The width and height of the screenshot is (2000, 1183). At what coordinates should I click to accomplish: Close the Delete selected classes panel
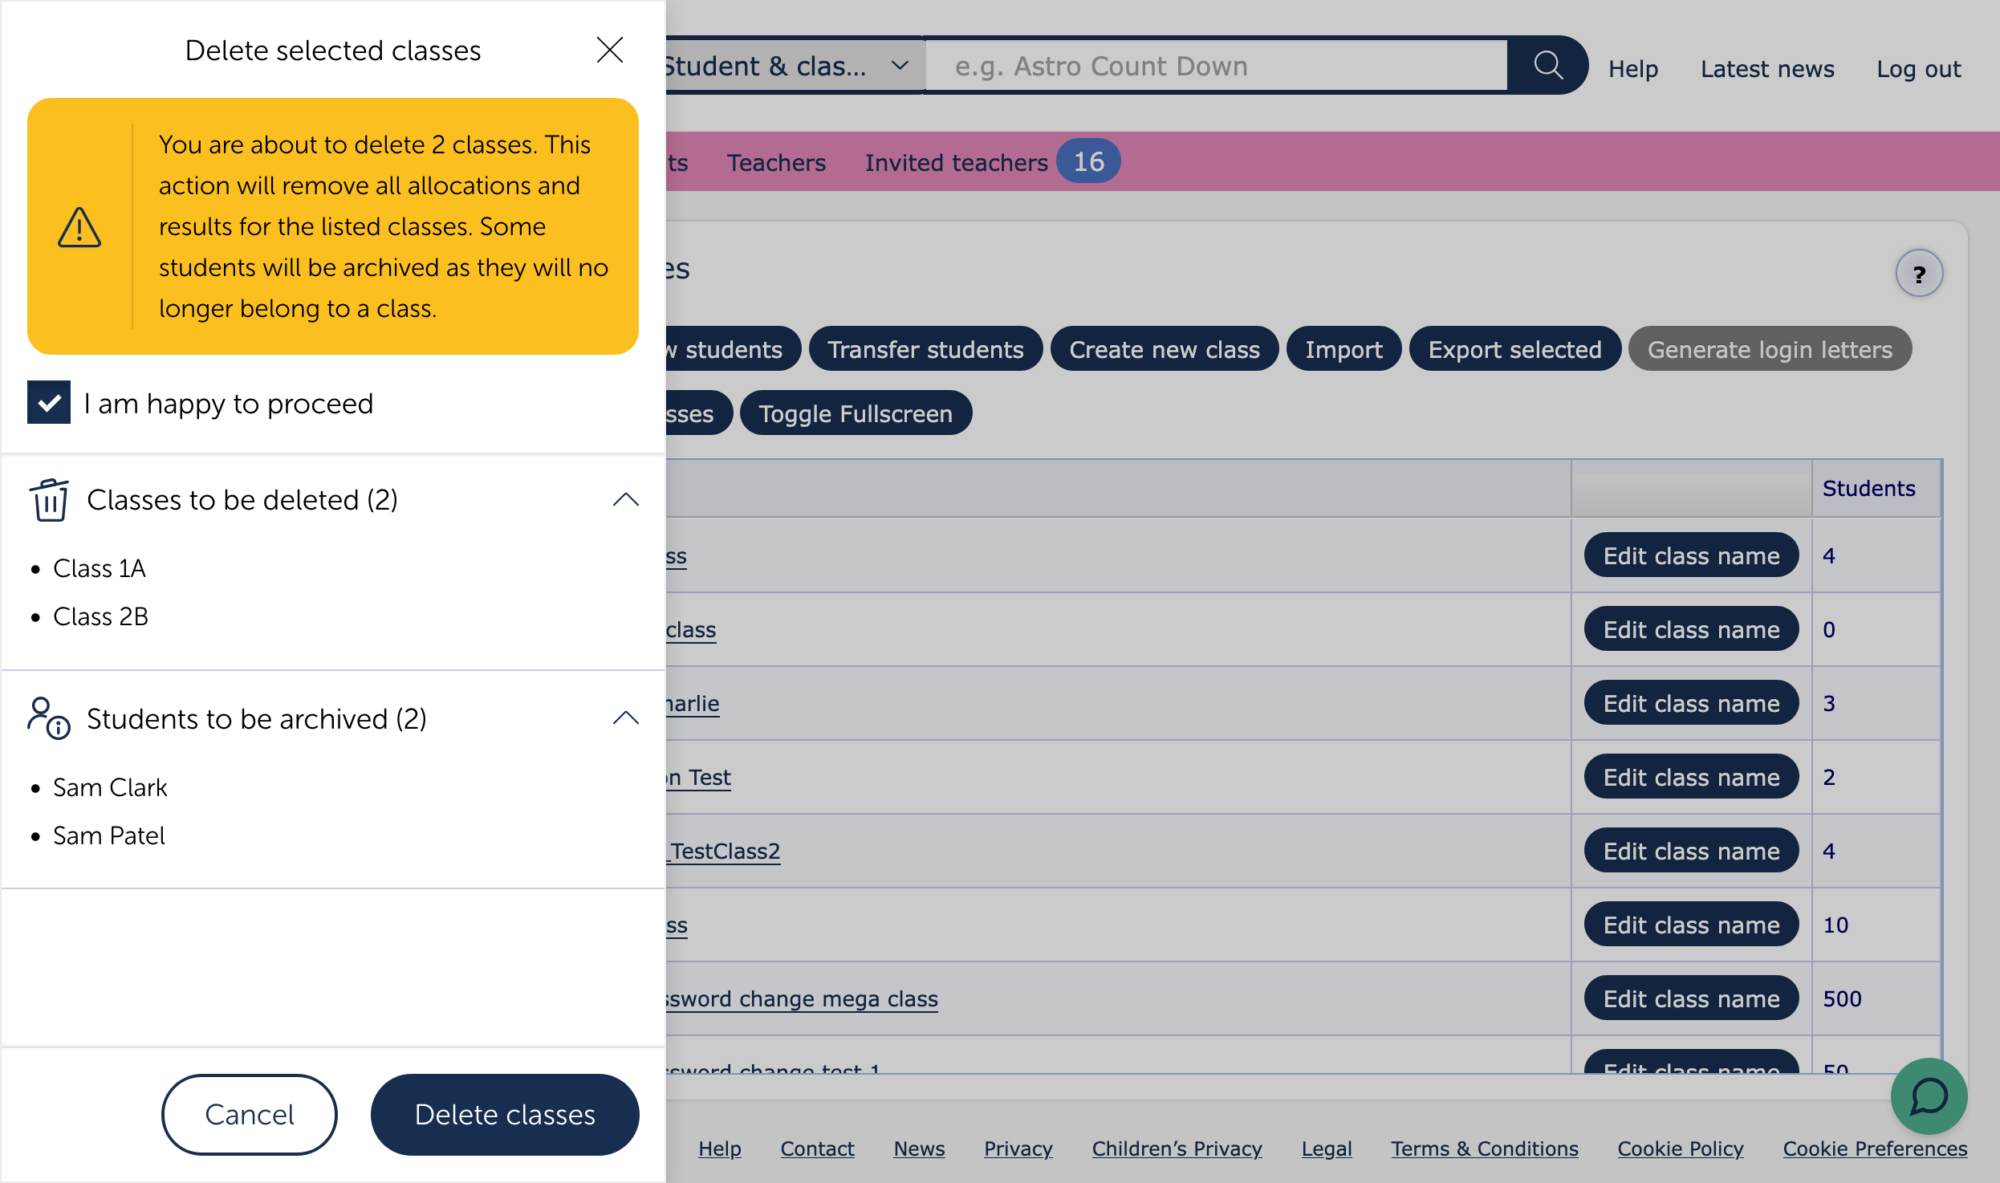click(x=609, y=50)
